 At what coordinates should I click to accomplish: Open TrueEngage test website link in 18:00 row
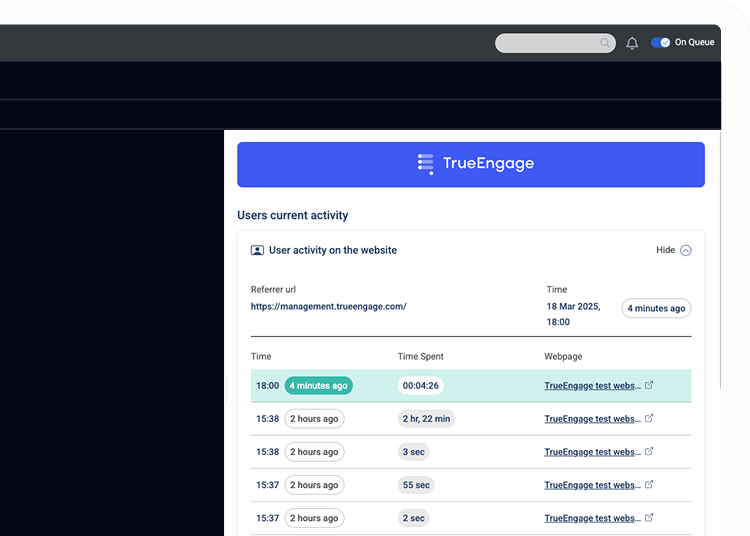(x=592, y=386)
